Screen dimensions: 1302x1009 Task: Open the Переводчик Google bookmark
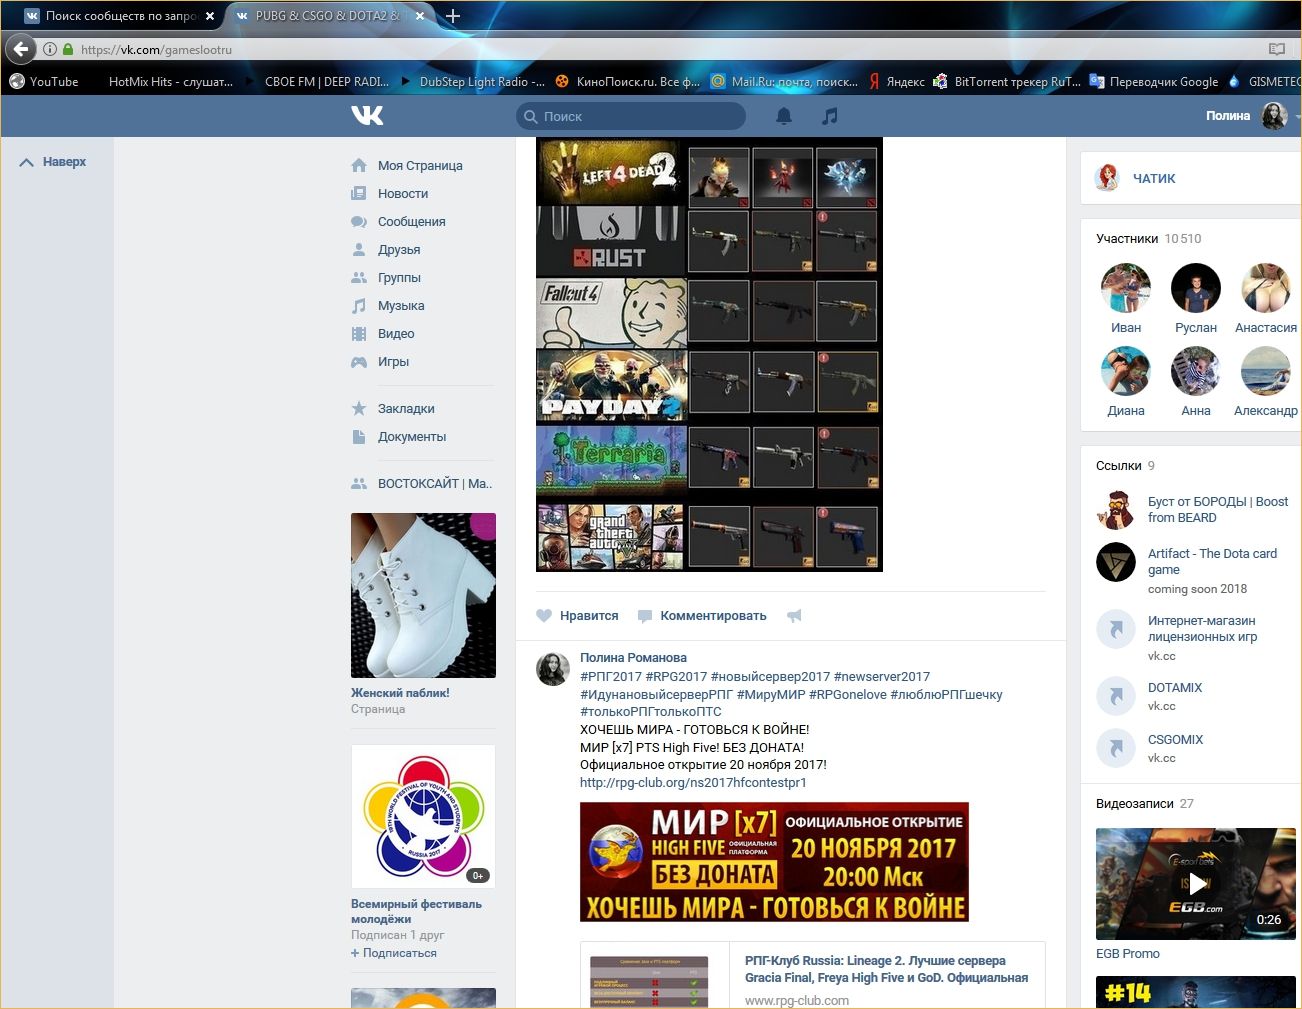tap(1154, 82)
